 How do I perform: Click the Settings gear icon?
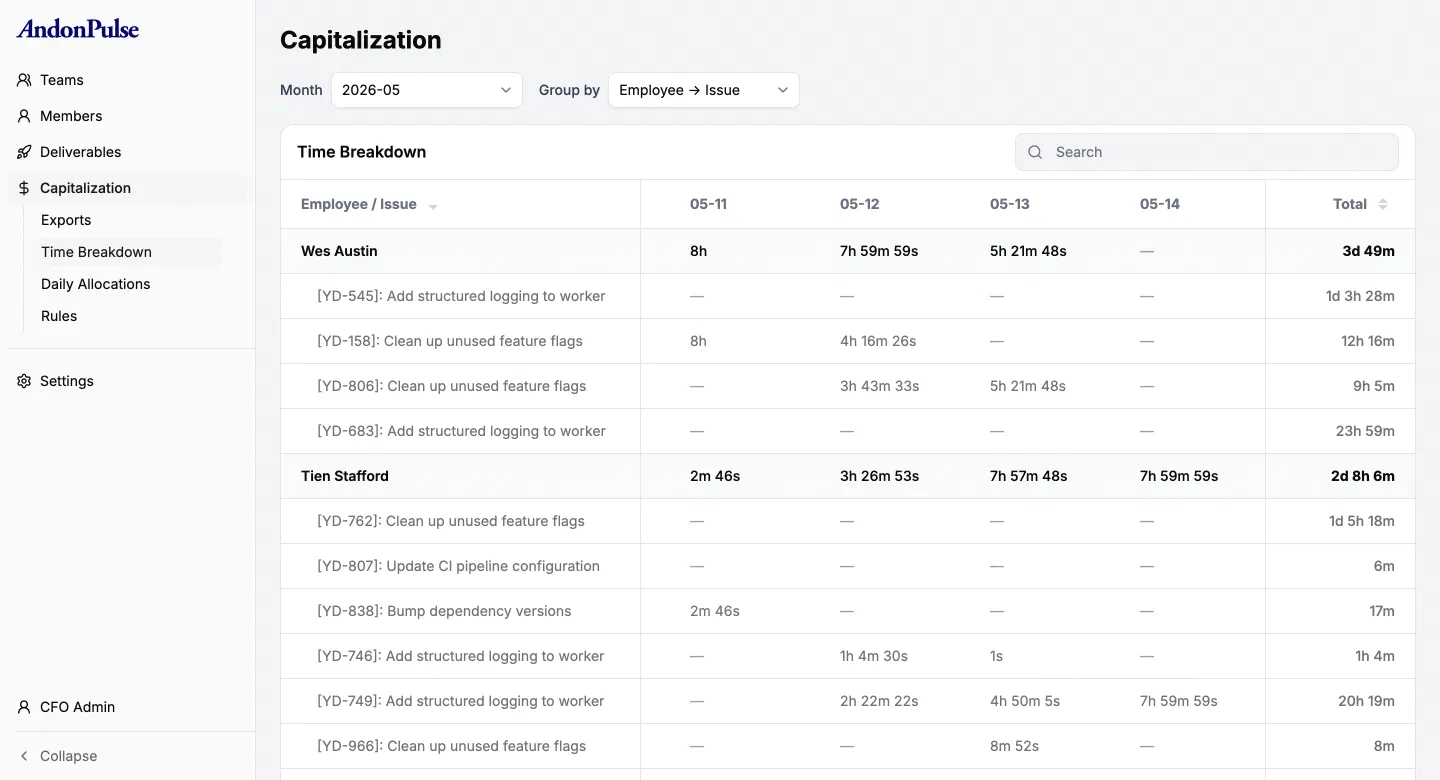24,381
